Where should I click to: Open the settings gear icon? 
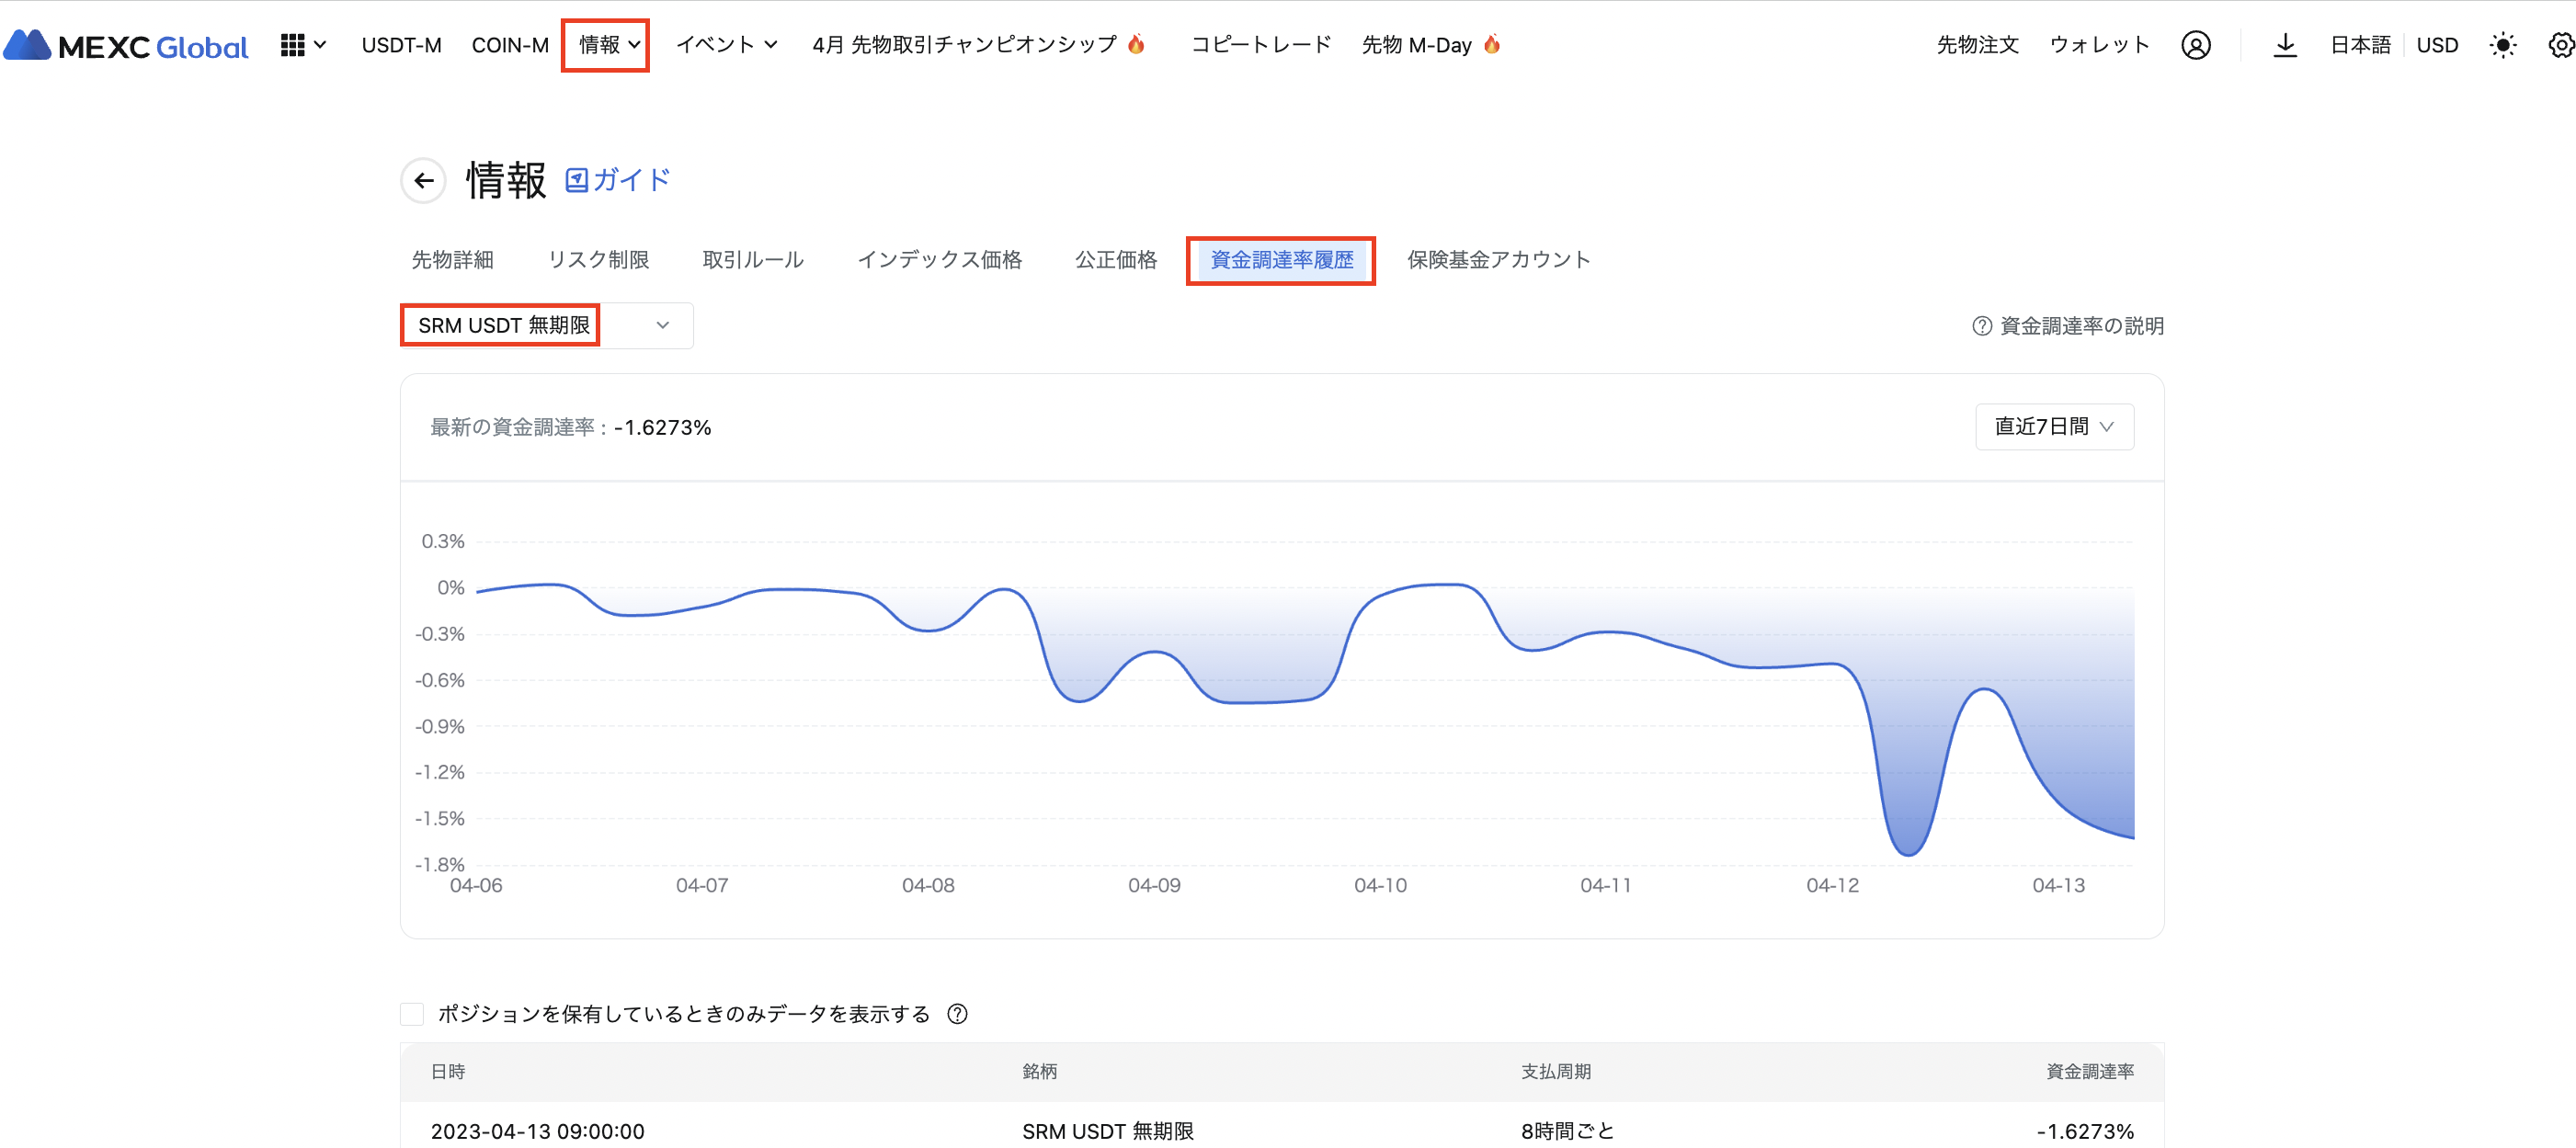coord(2560,45)
